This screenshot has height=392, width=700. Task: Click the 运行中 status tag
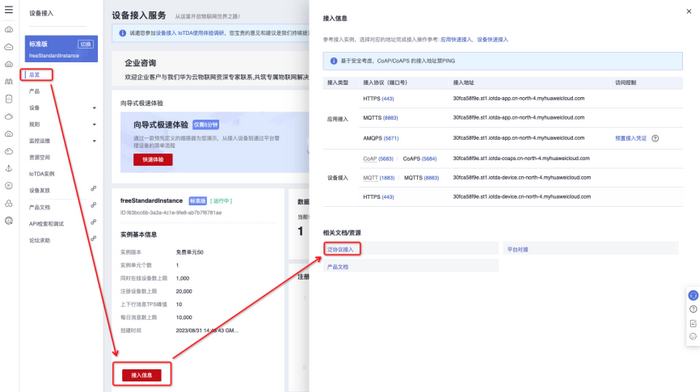[221, 201]
